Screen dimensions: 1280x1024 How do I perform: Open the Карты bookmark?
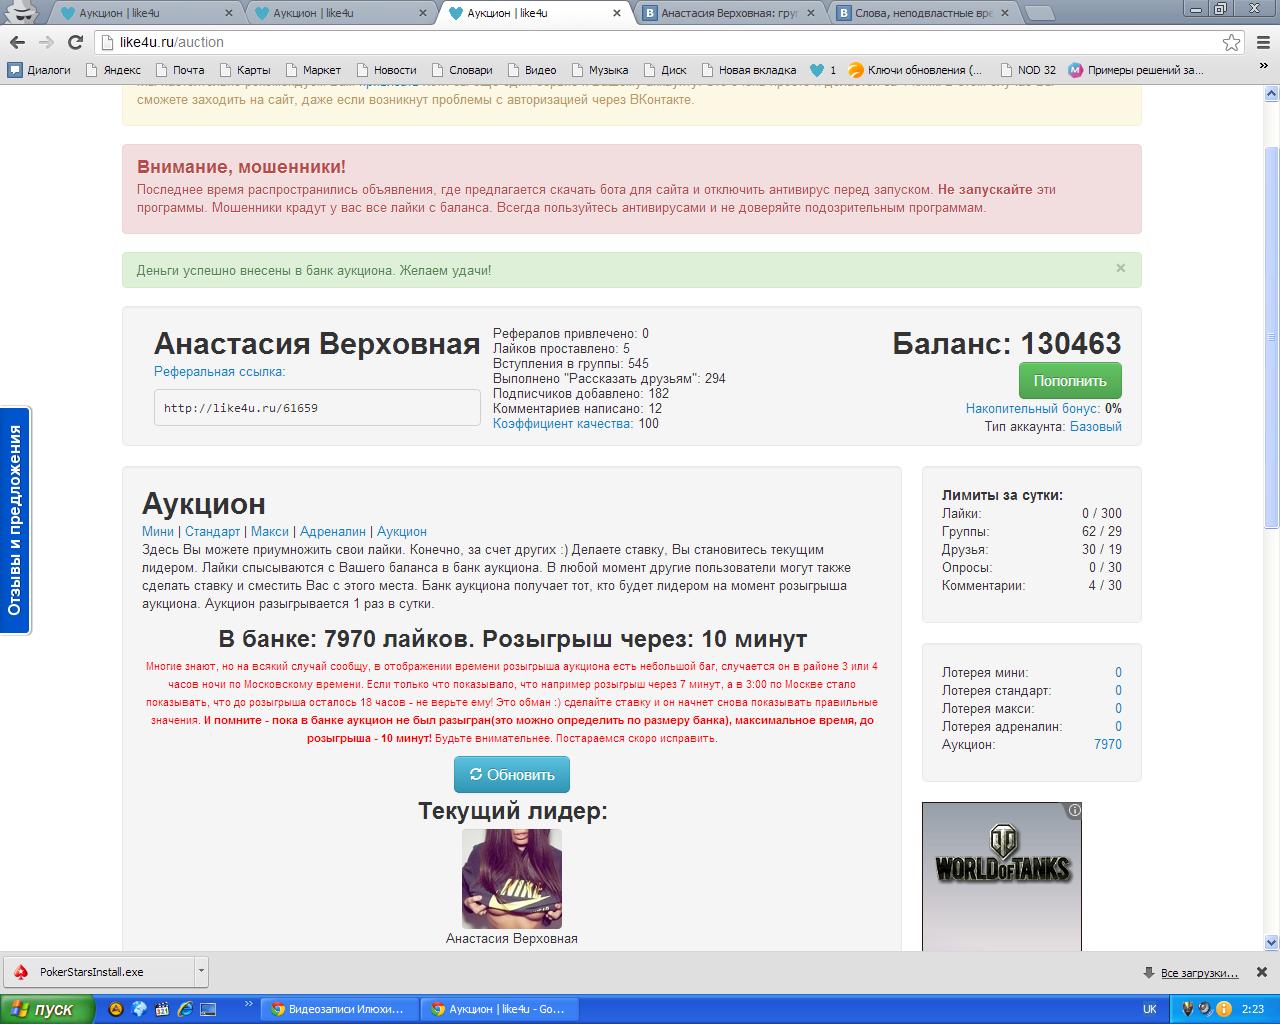pyautogui.click(x=244, y=70)
